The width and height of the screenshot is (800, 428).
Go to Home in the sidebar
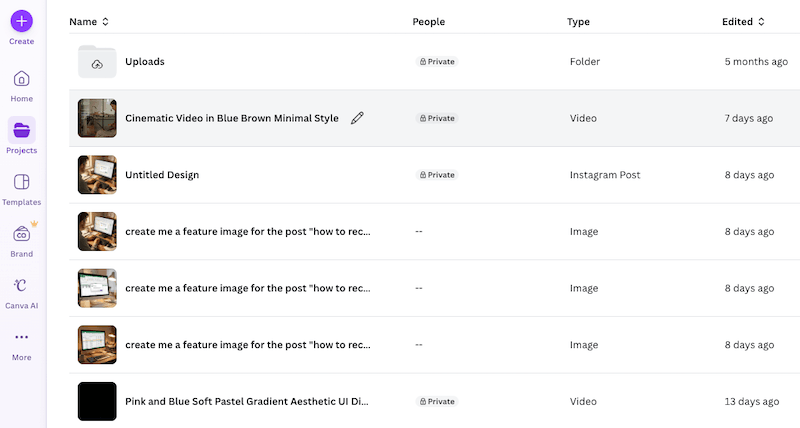coord(22,79)
